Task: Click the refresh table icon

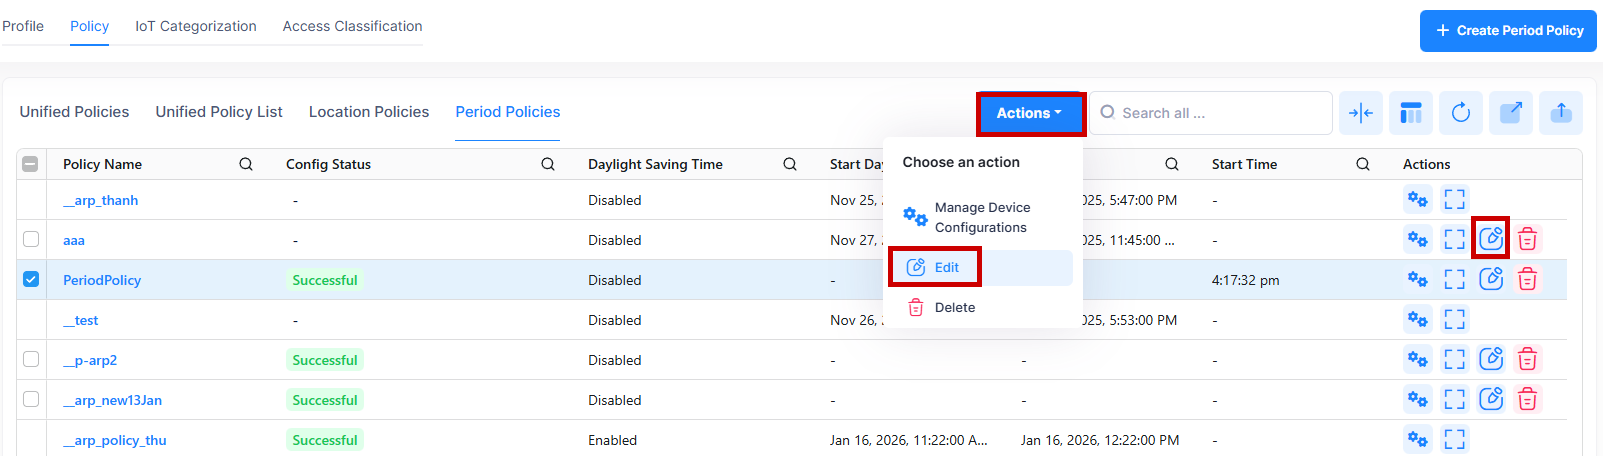Action: [x=1460, y=113]
